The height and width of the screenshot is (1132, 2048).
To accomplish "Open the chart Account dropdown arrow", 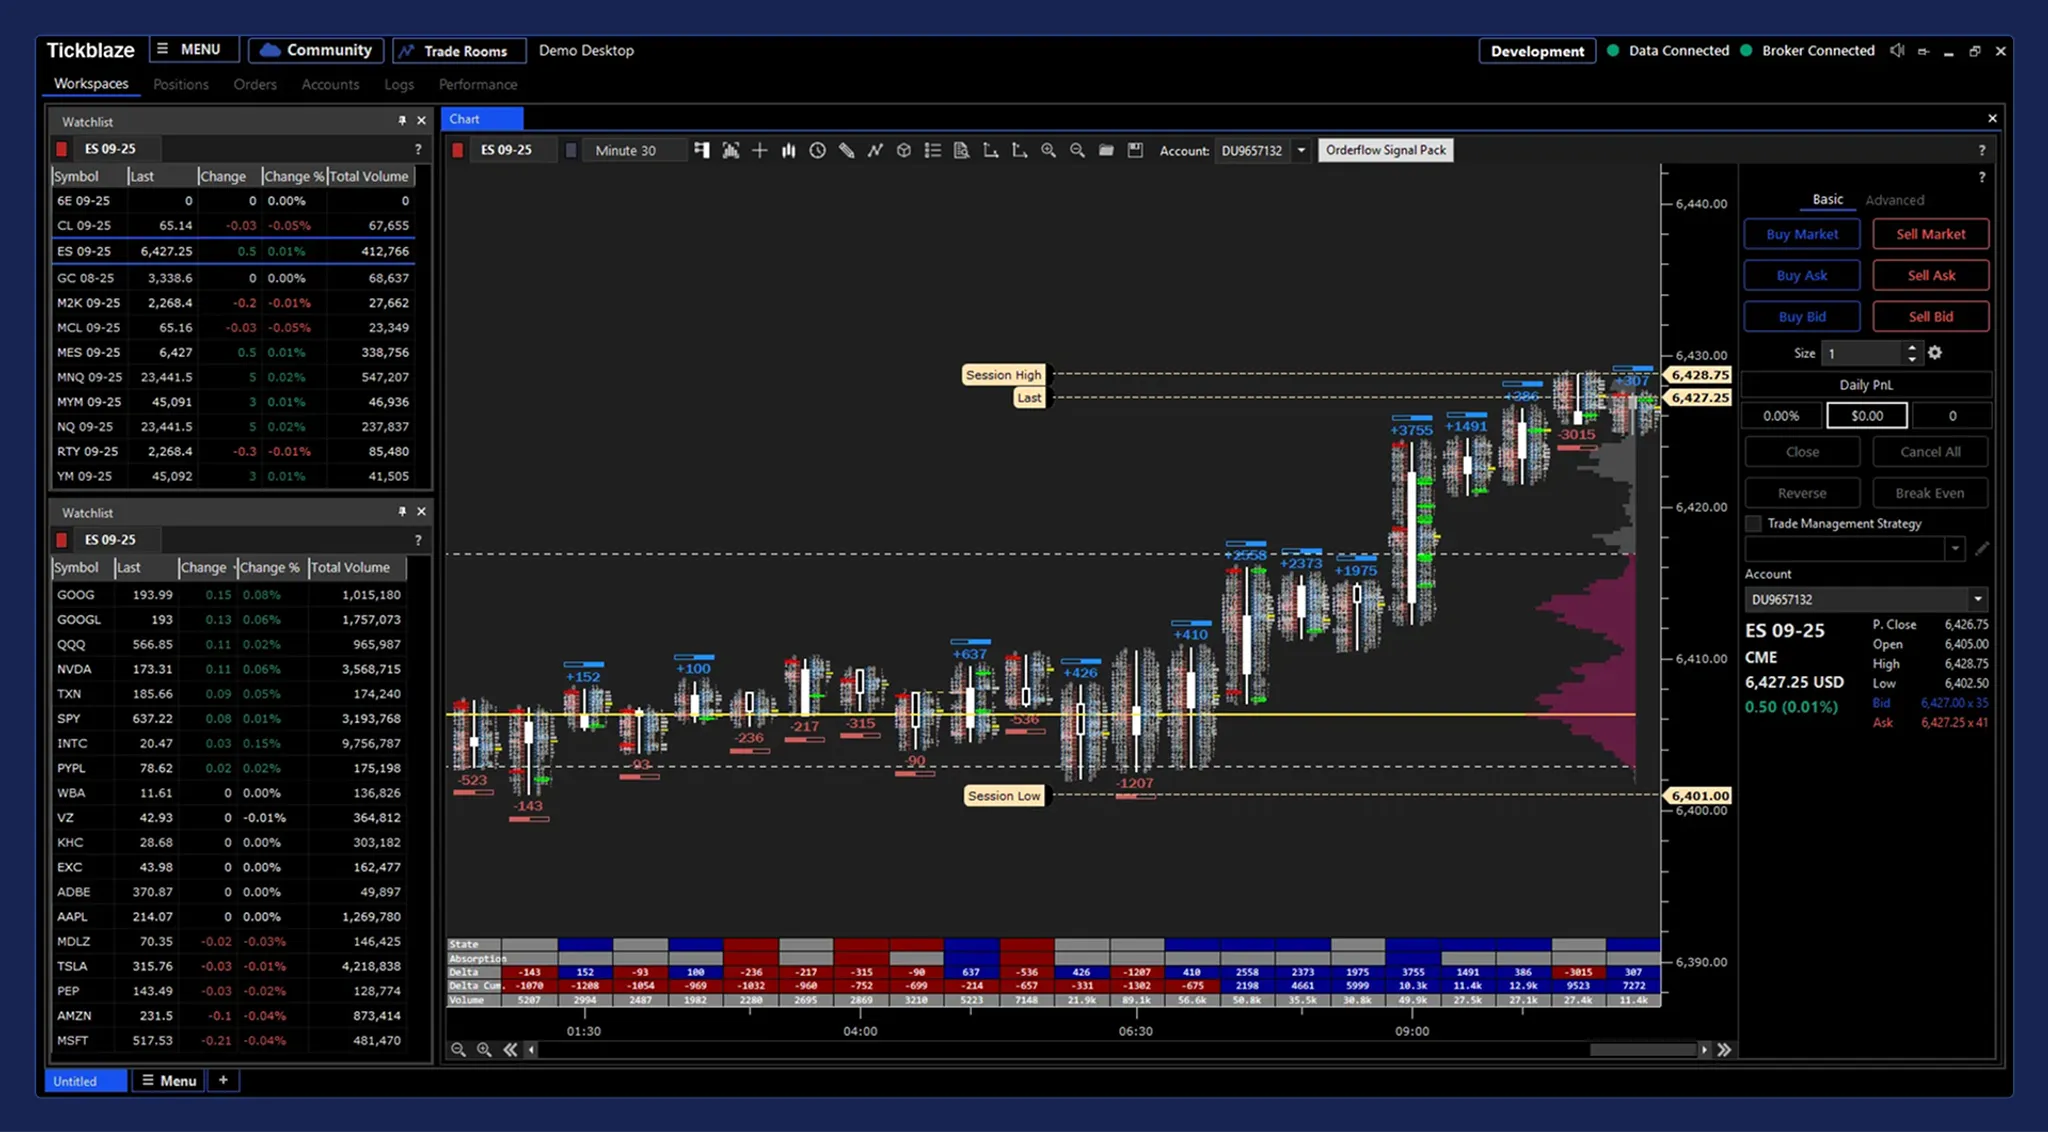I will tap(1301, 151).
